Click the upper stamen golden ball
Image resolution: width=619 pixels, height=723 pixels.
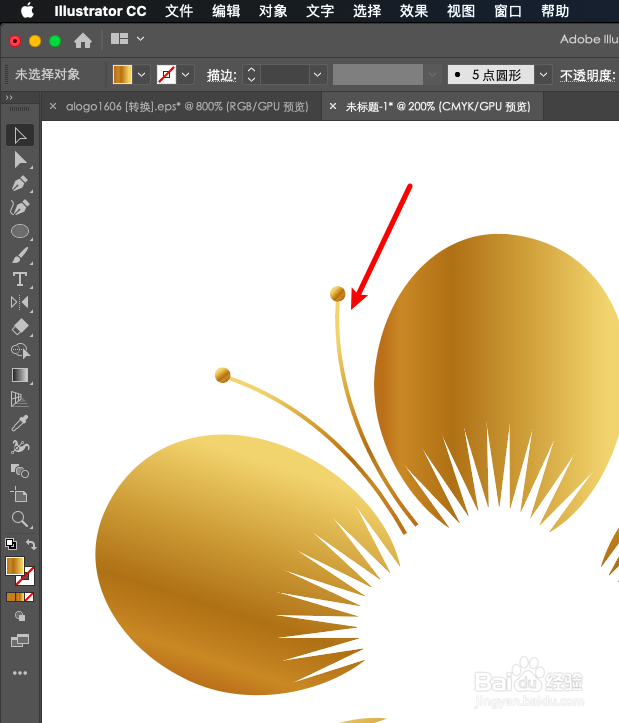tap(338, 294)
